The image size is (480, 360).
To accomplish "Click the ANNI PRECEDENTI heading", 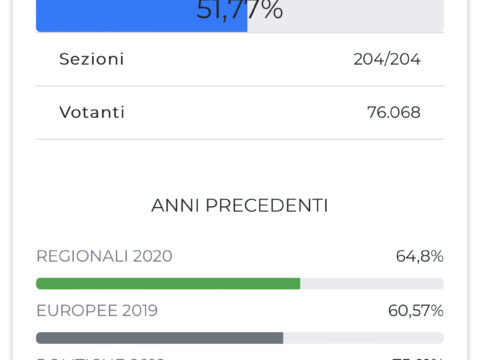I will point(240,205).
